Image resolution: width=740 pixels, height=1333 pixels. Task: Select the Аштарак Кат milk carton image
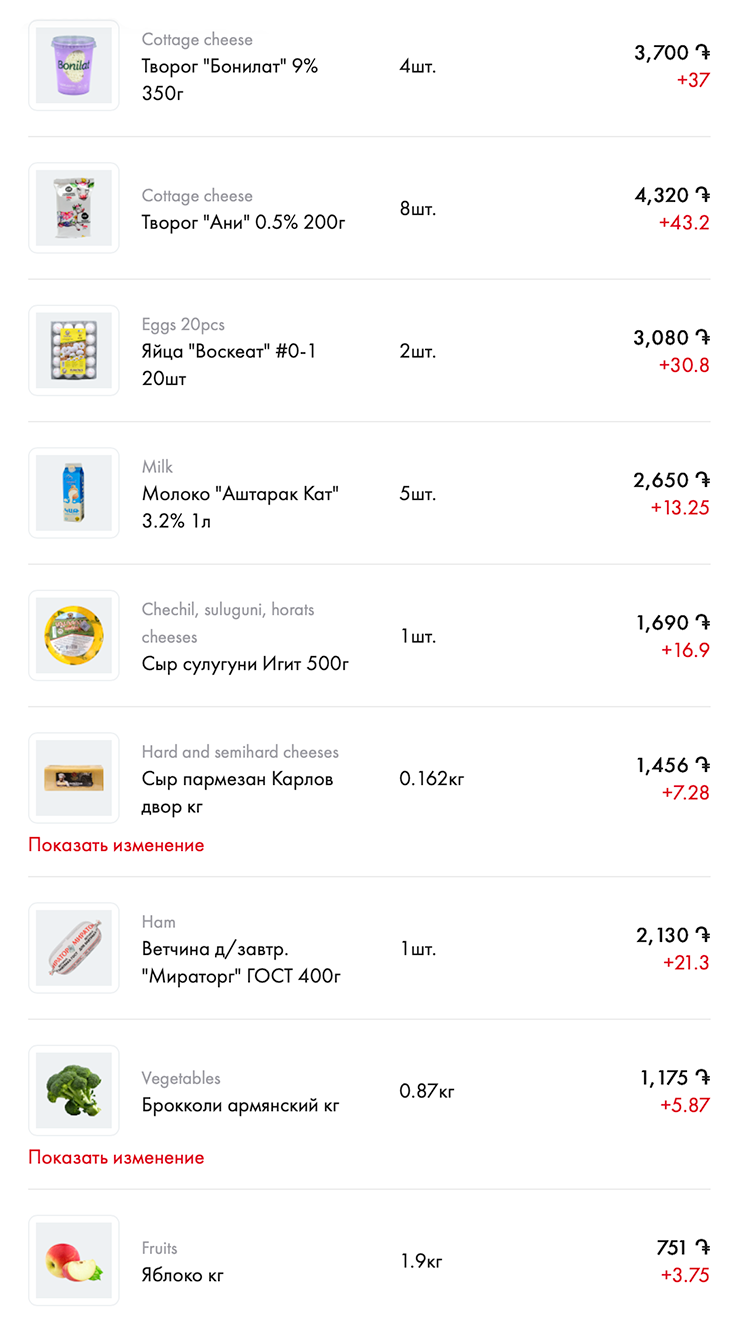click(x=74, y=493)
